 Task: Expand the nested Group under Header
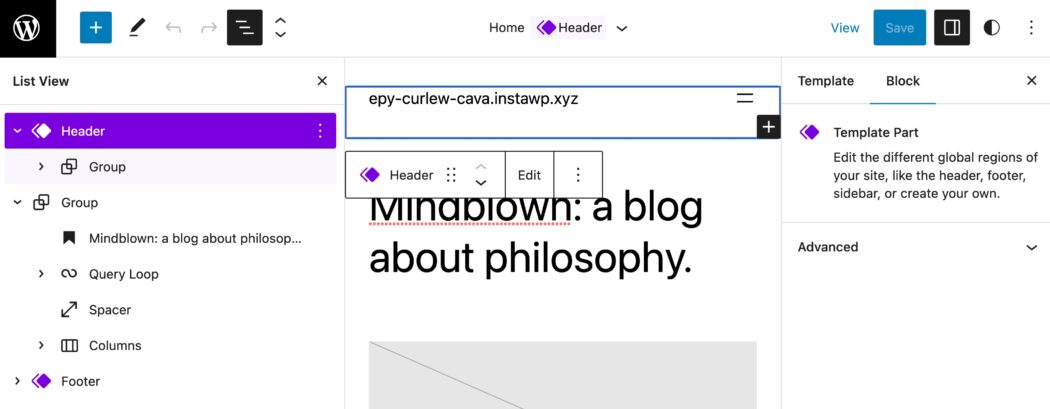click(x=41, y=167)
